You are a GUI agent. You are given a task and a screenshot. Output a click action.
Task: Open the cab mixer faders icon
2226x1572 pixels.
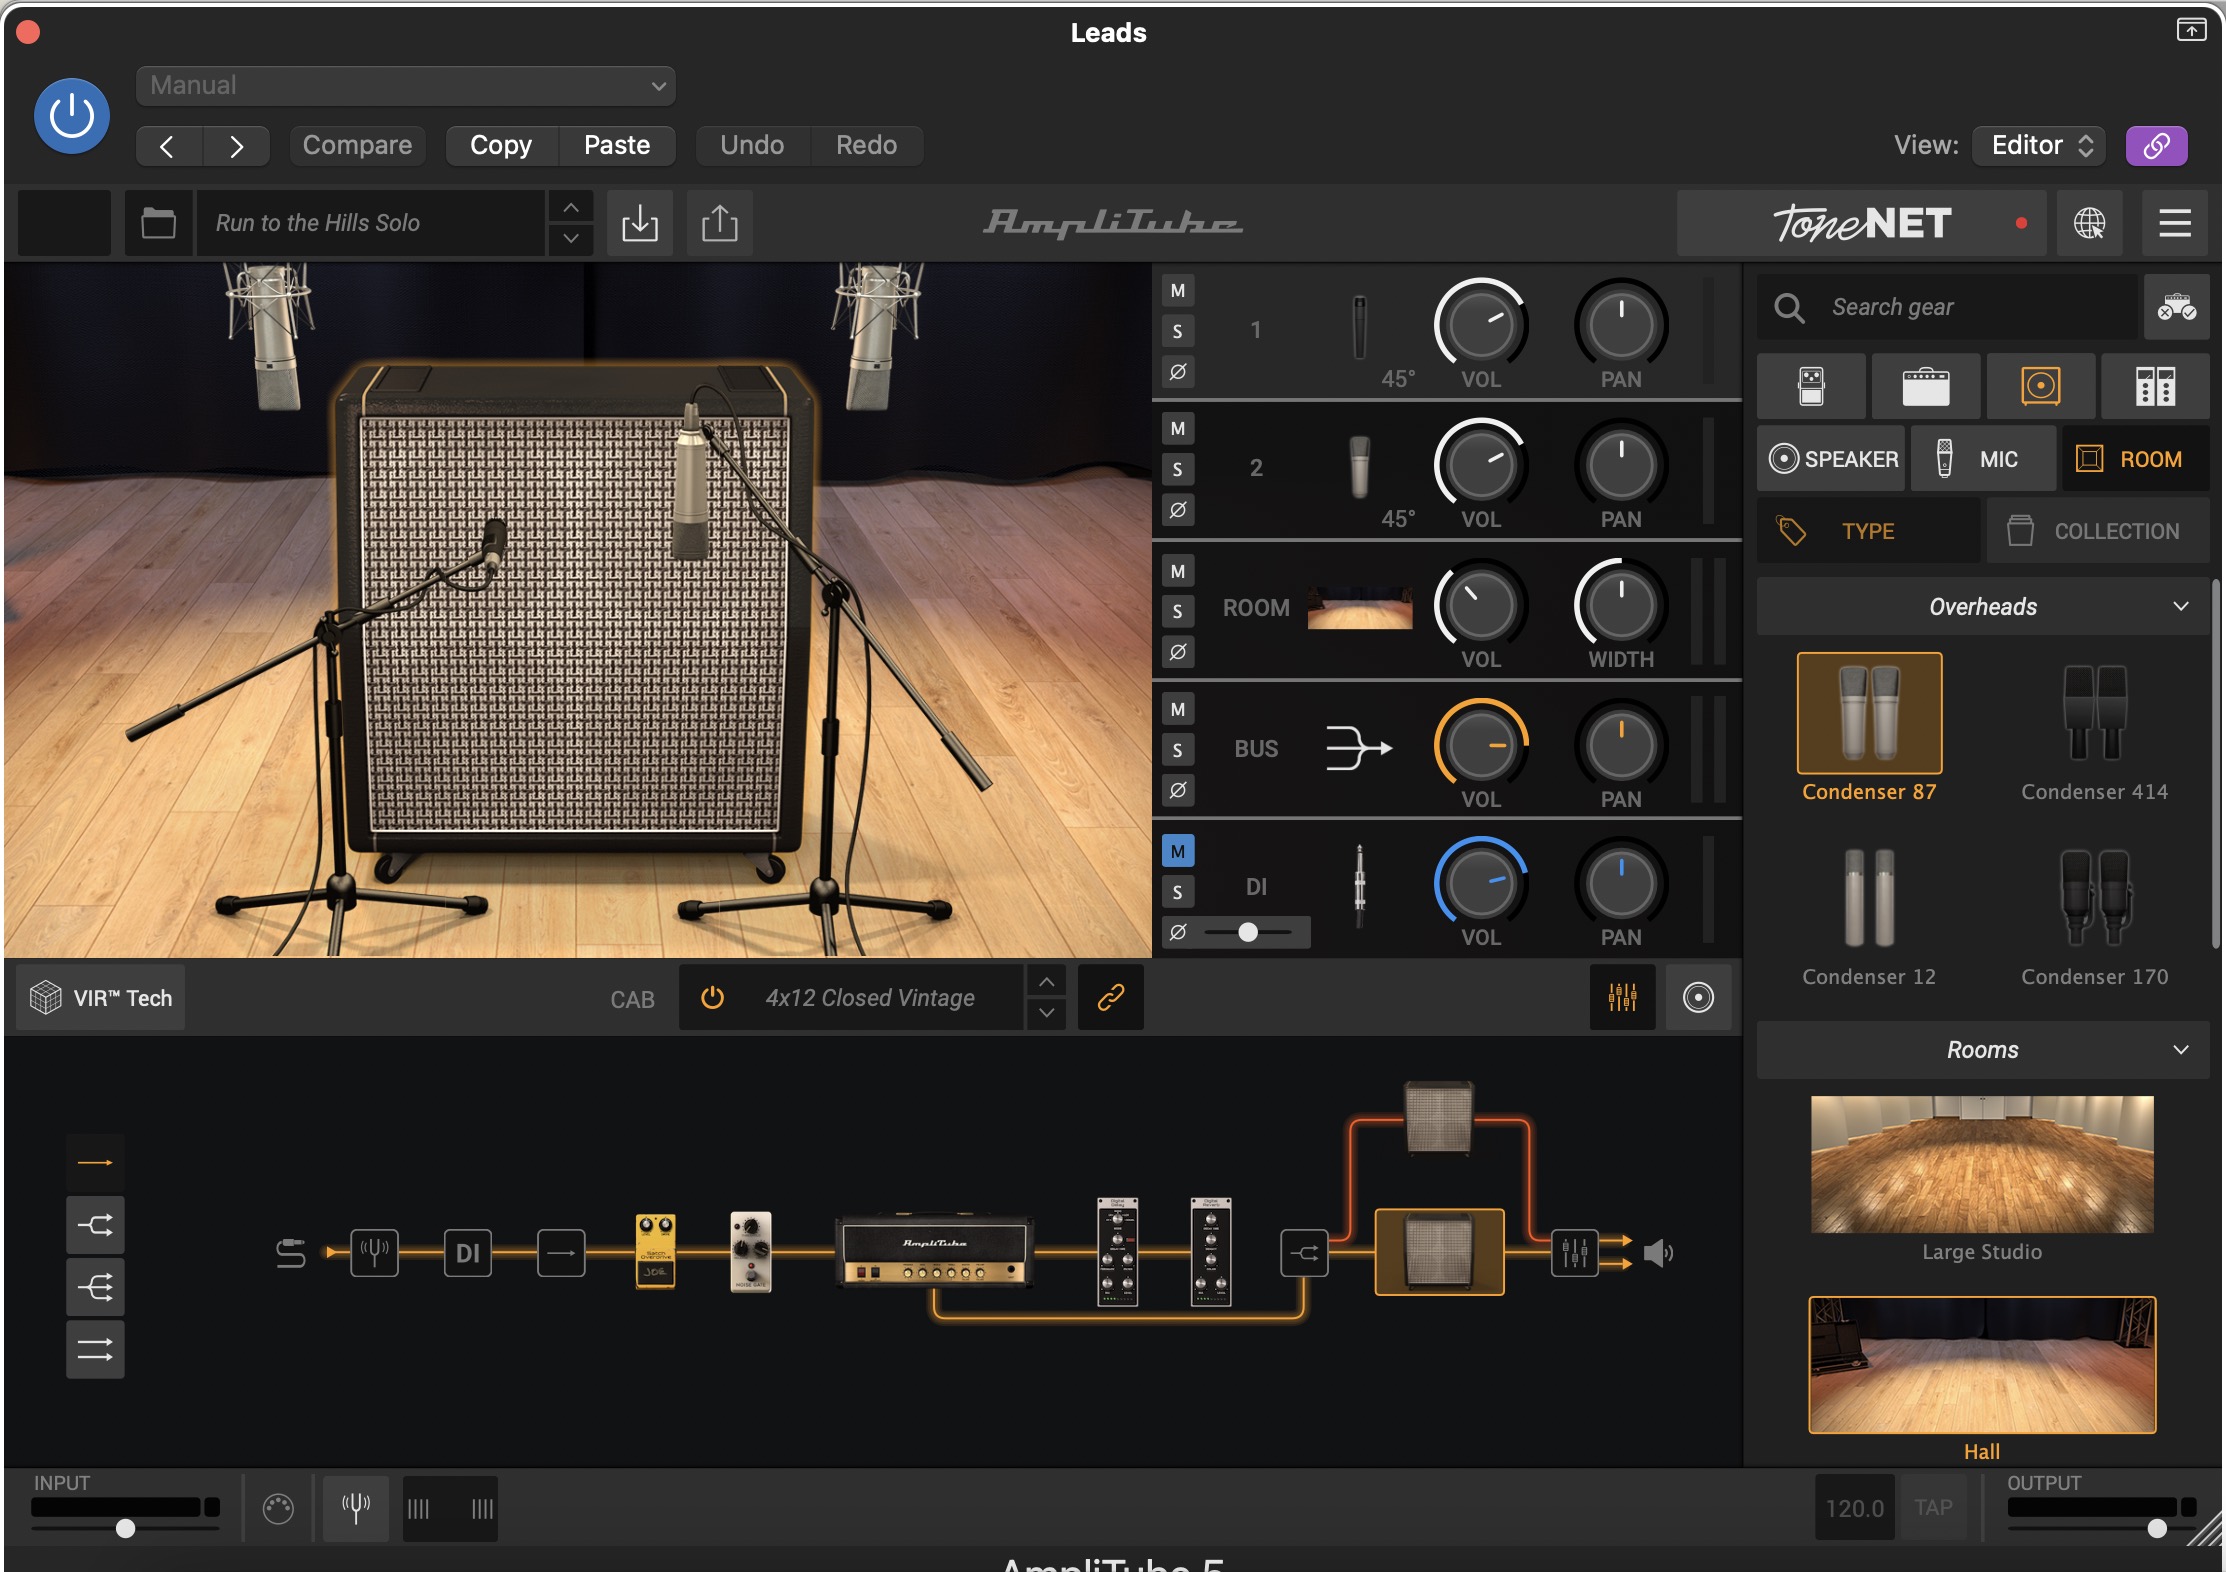pos(1622,997)
